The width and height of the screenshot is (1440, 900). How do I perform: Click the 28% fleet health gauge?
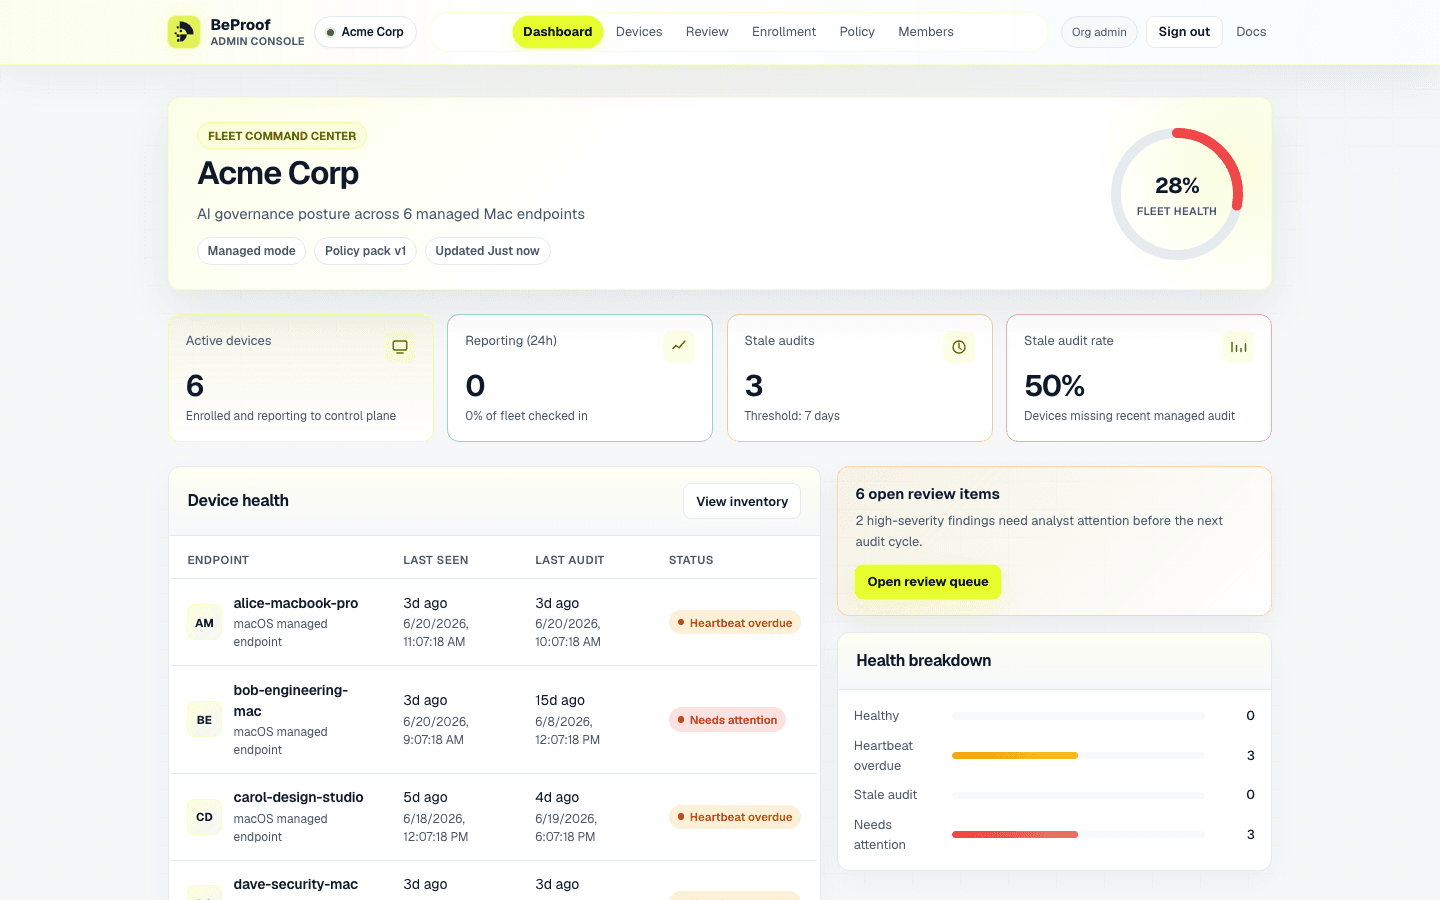point(1177,194)
